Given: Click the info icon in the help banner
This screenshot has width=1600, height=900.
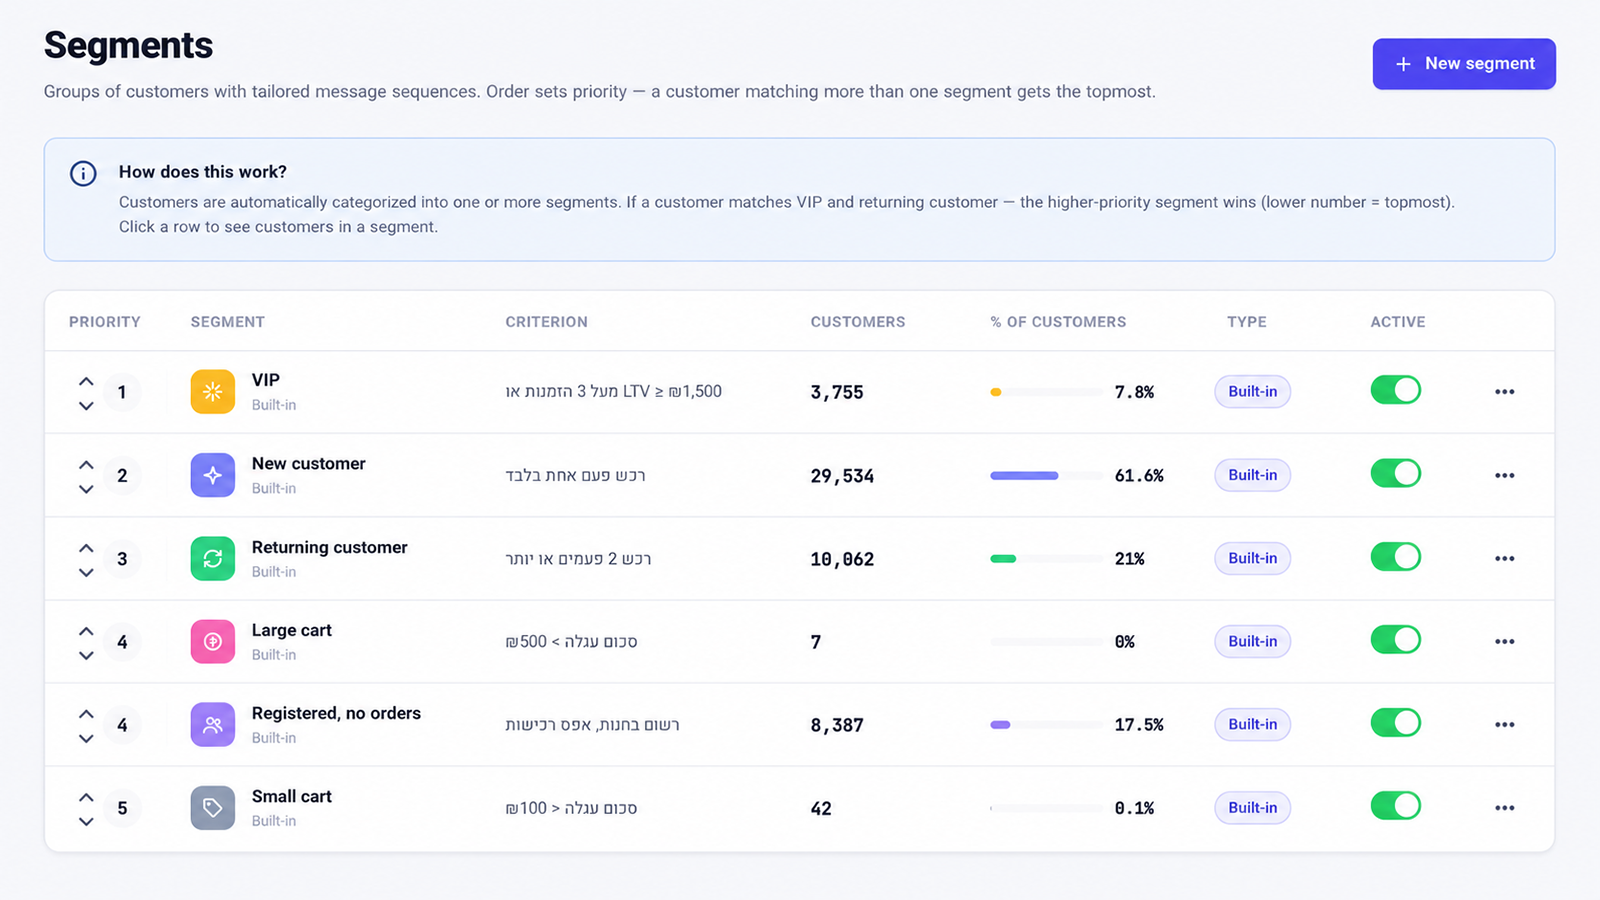Looking at the screenshot, I should tap(83, 173).
